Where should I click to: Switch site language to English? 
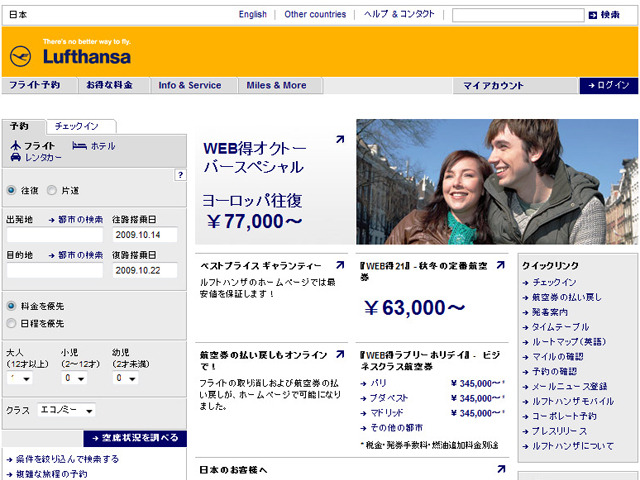pyautogui.click(x=253, y=14)
